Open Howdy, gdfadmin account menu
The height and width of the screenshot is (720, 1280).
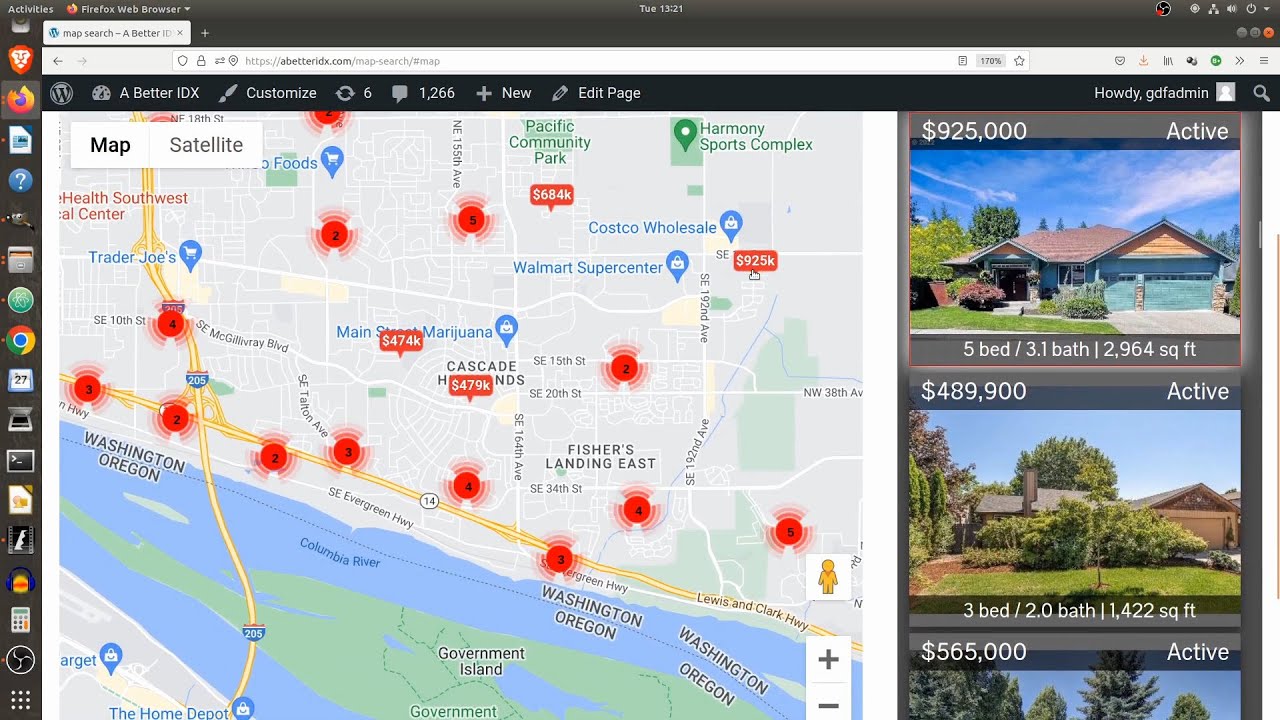point(1164,93)
